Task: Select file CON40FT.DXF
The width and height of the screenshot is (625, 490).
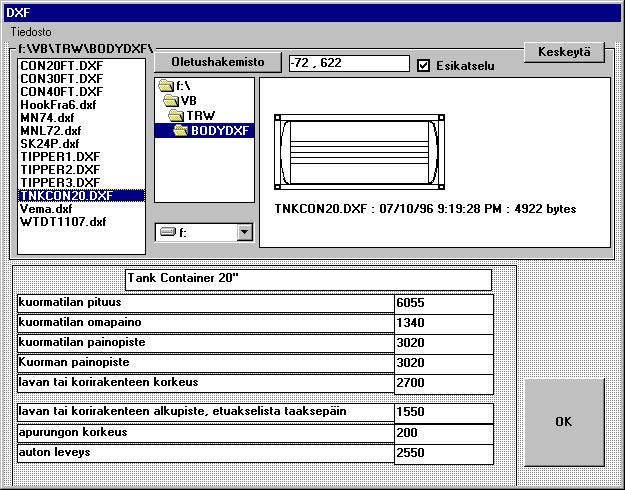Action: (x=81, y=92)
